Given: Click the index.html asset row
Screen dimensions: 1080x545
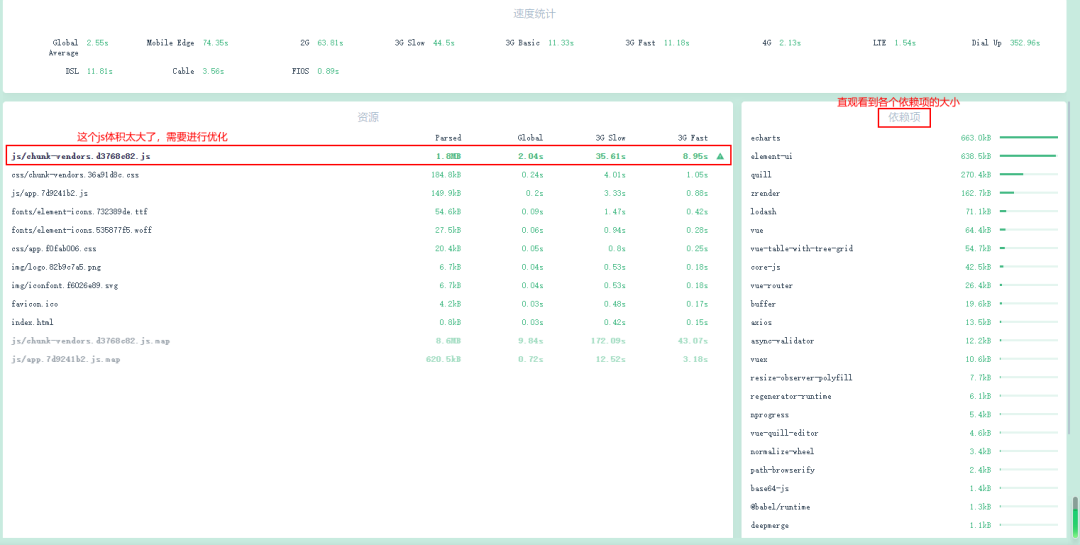Looking at the screenshot, I should 368,322.
